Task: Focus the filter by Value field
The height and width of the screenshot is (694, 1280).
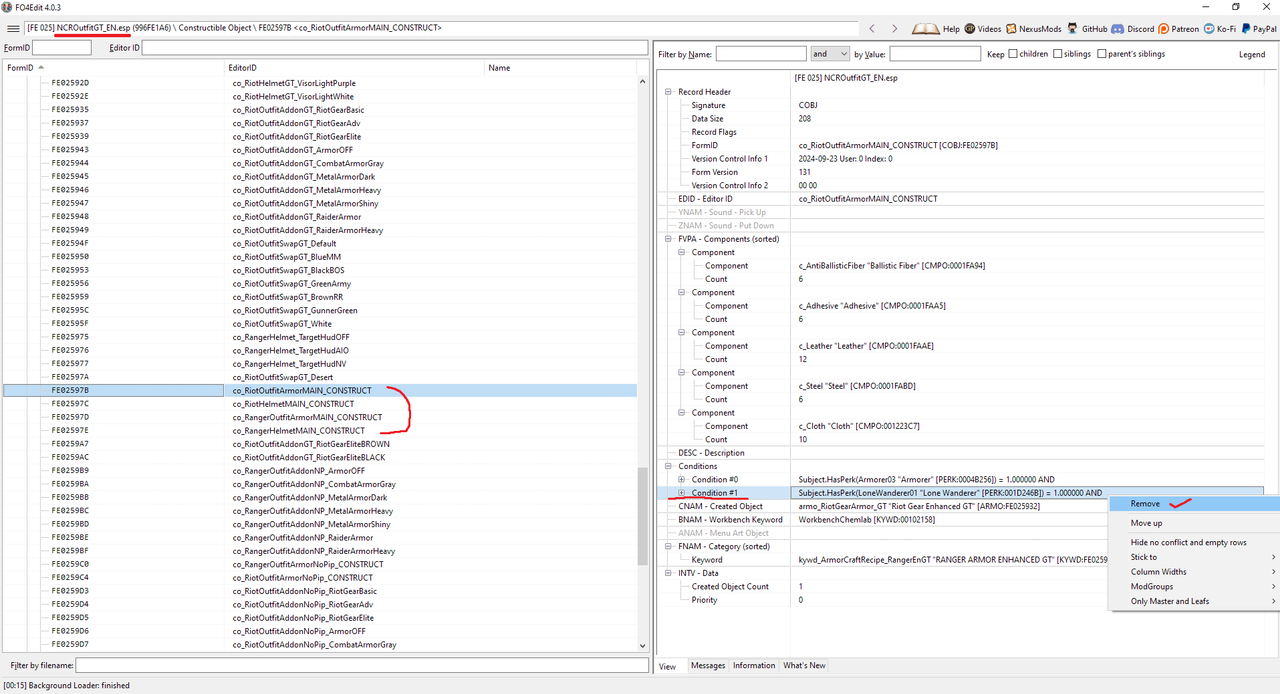Action: click(x=935, y=54)
